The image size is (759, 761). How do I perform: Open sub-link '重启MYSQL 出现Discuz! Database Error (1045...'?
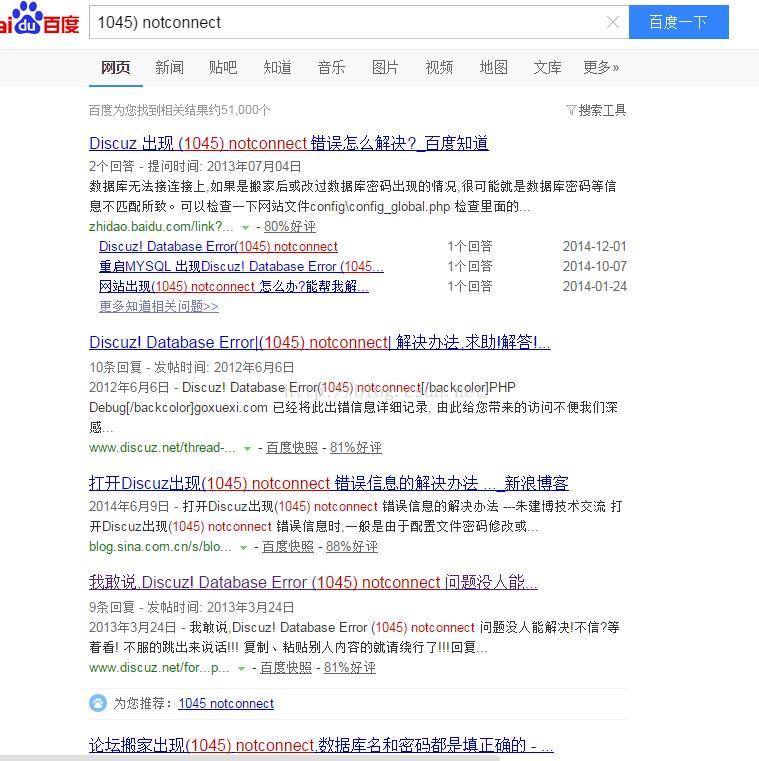tap(241, 266)
